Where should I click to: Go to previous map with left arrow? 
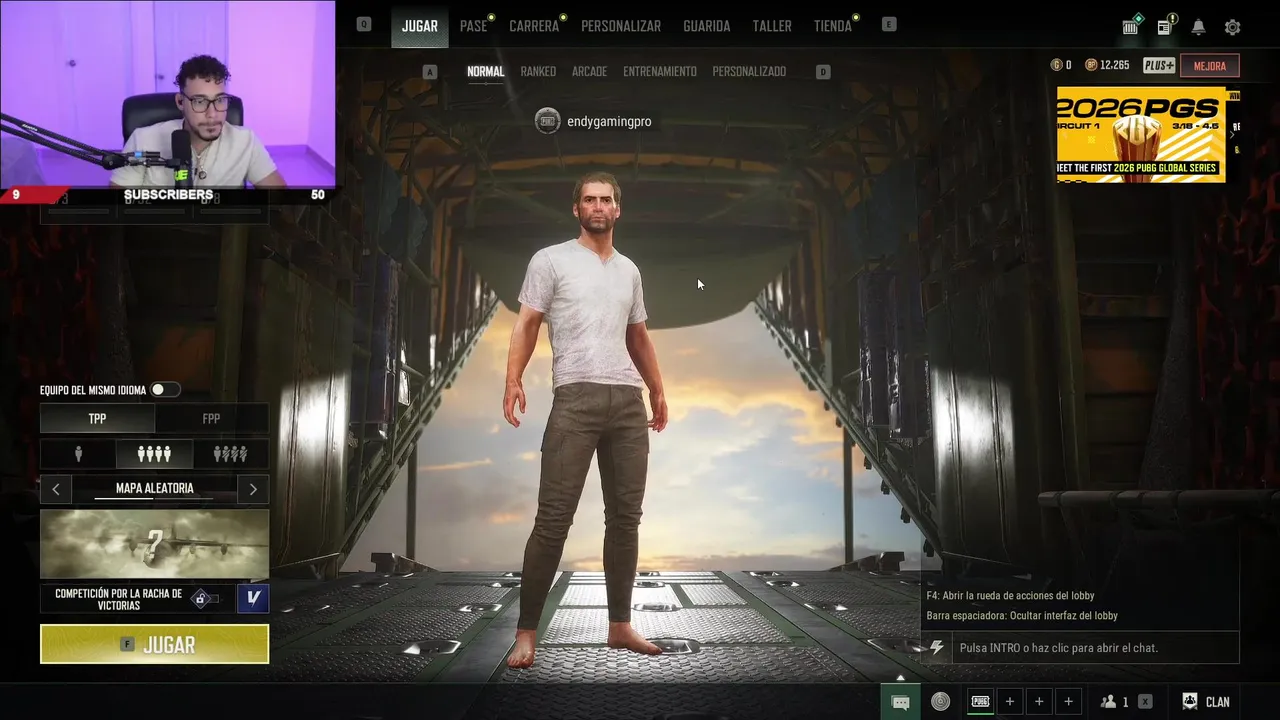click(56, 489)
